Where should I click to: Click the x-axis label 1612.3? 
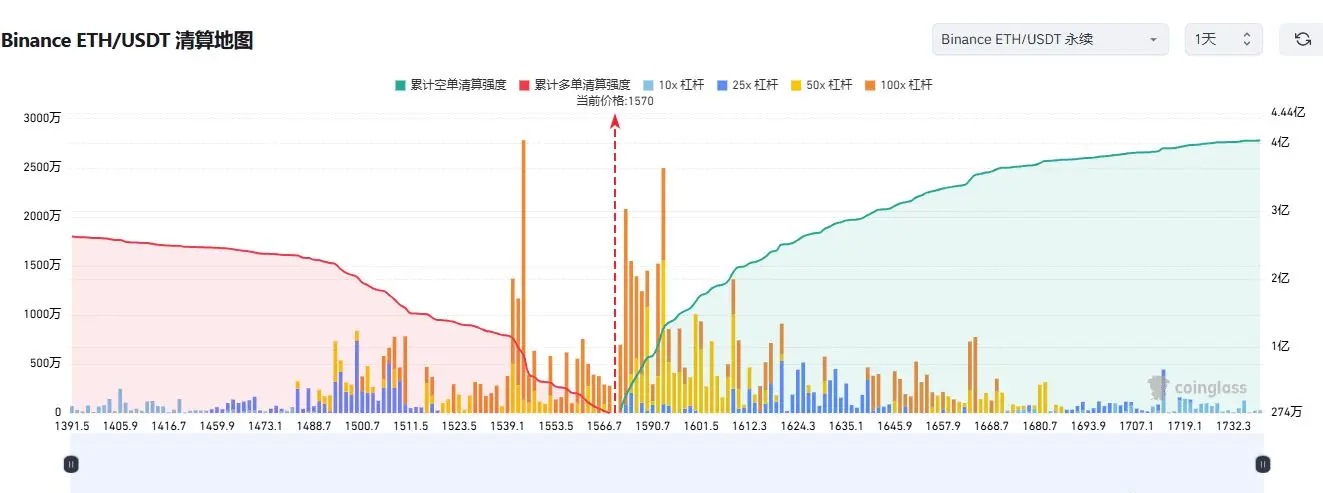pyautogui.click(x=749, y=426)
